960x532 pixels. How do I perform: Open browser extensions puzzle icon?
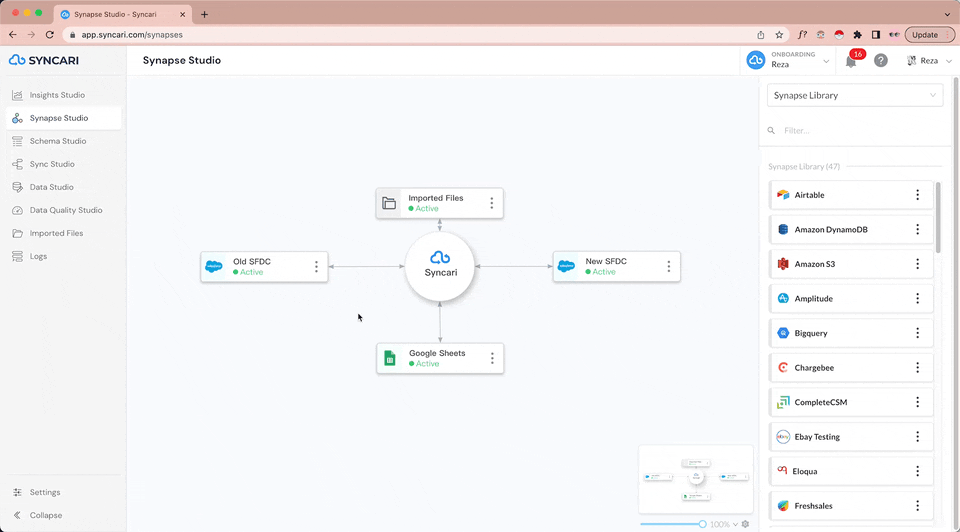pos(857,35)
